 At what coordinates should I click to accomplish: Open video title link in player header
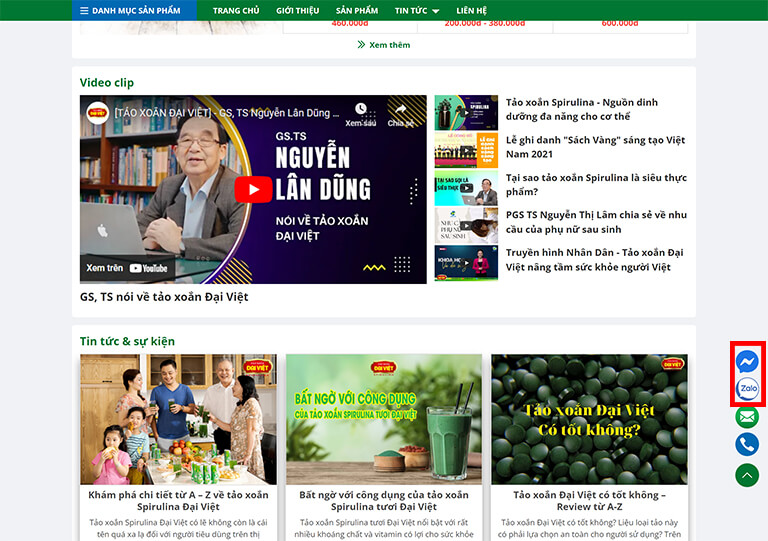click(x=227, y=113)
